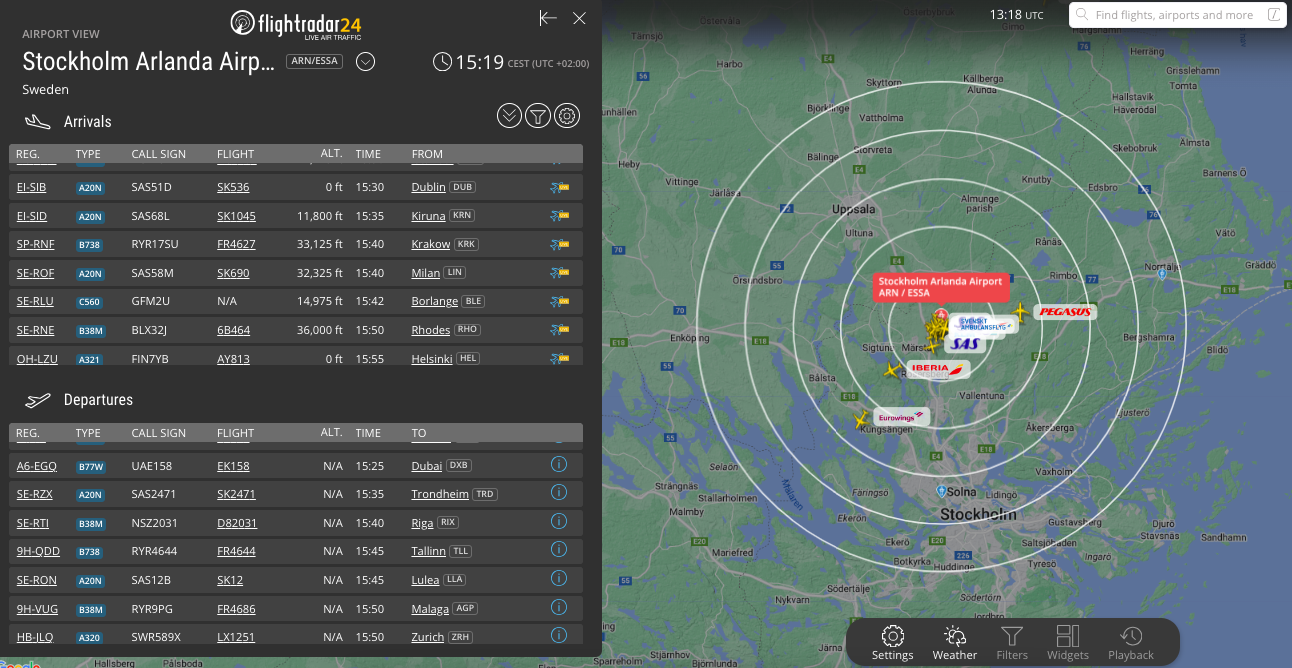Screen dimensions: 1292x668
Task: Click info icon for FR4686 Malaga departure
Action: click(x=559, y=607)
